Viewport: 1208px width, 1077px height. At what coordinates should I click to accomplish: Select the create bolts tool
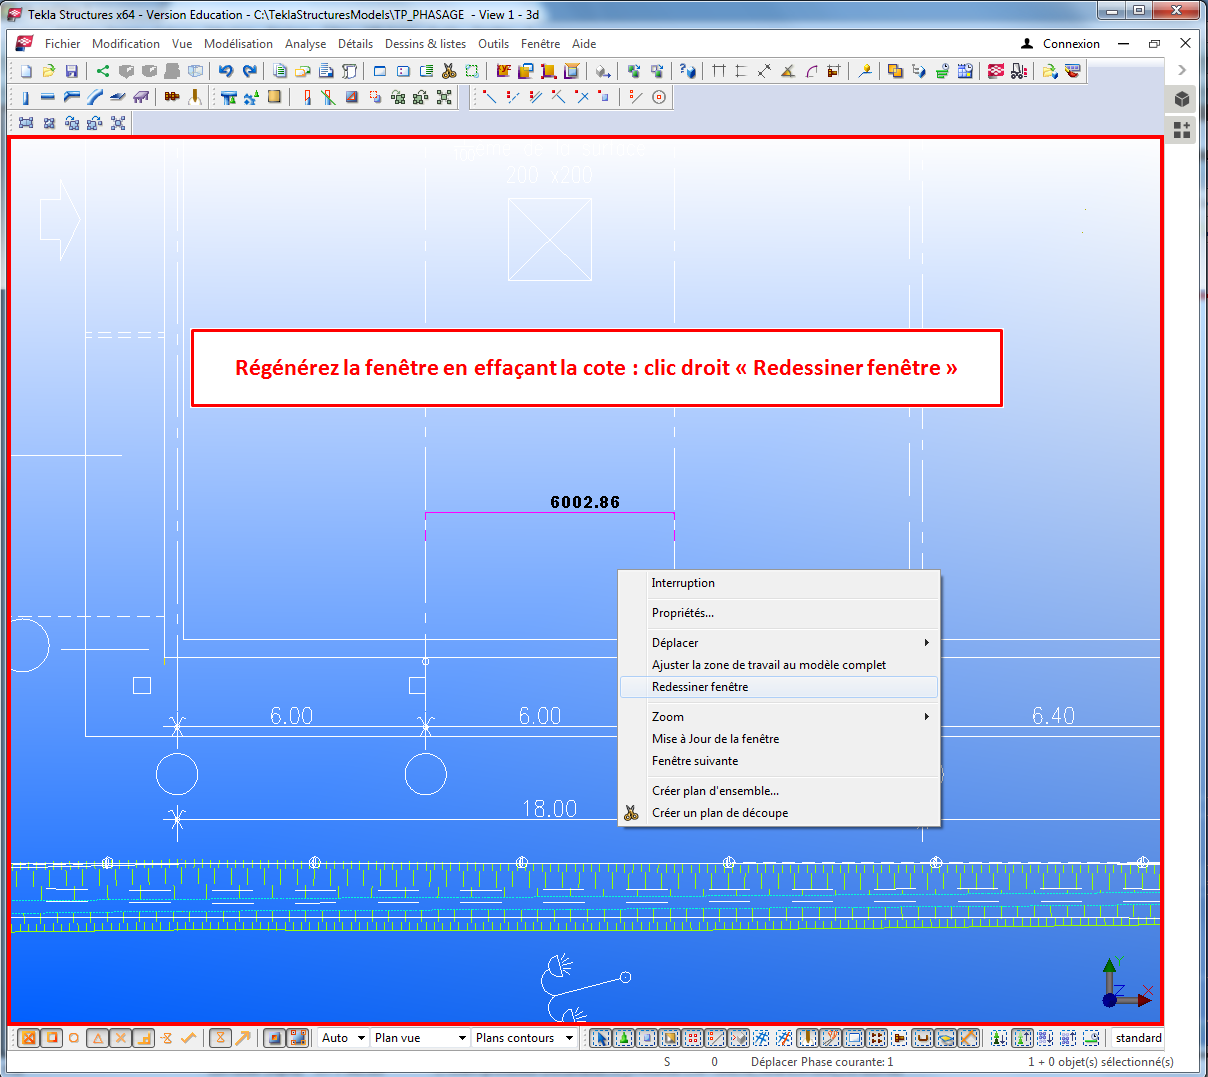point(172,97)
